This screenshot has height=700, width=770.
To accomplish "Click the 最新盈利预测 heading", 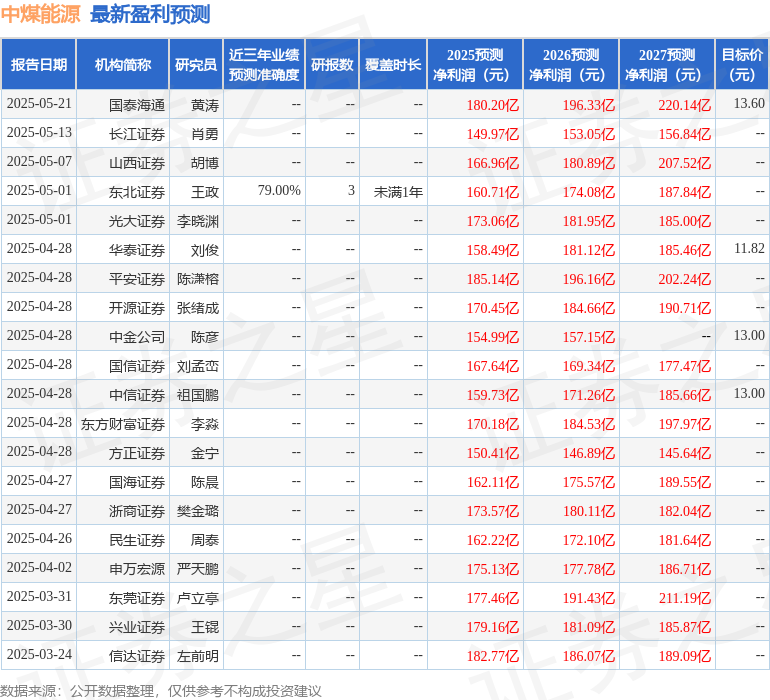I will [150, 14].
